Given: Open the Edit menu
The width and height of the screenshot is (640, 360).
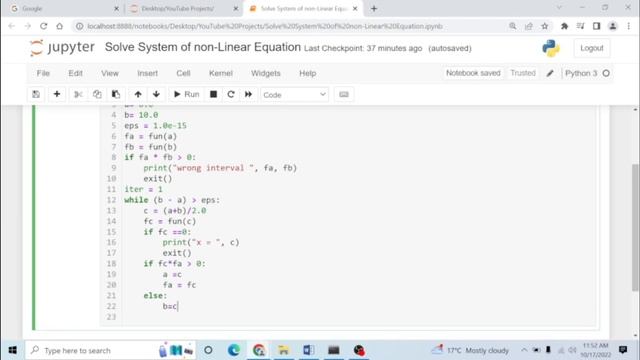Looking at the screenshot, I should pyautogui.click(x=75, y=73).
